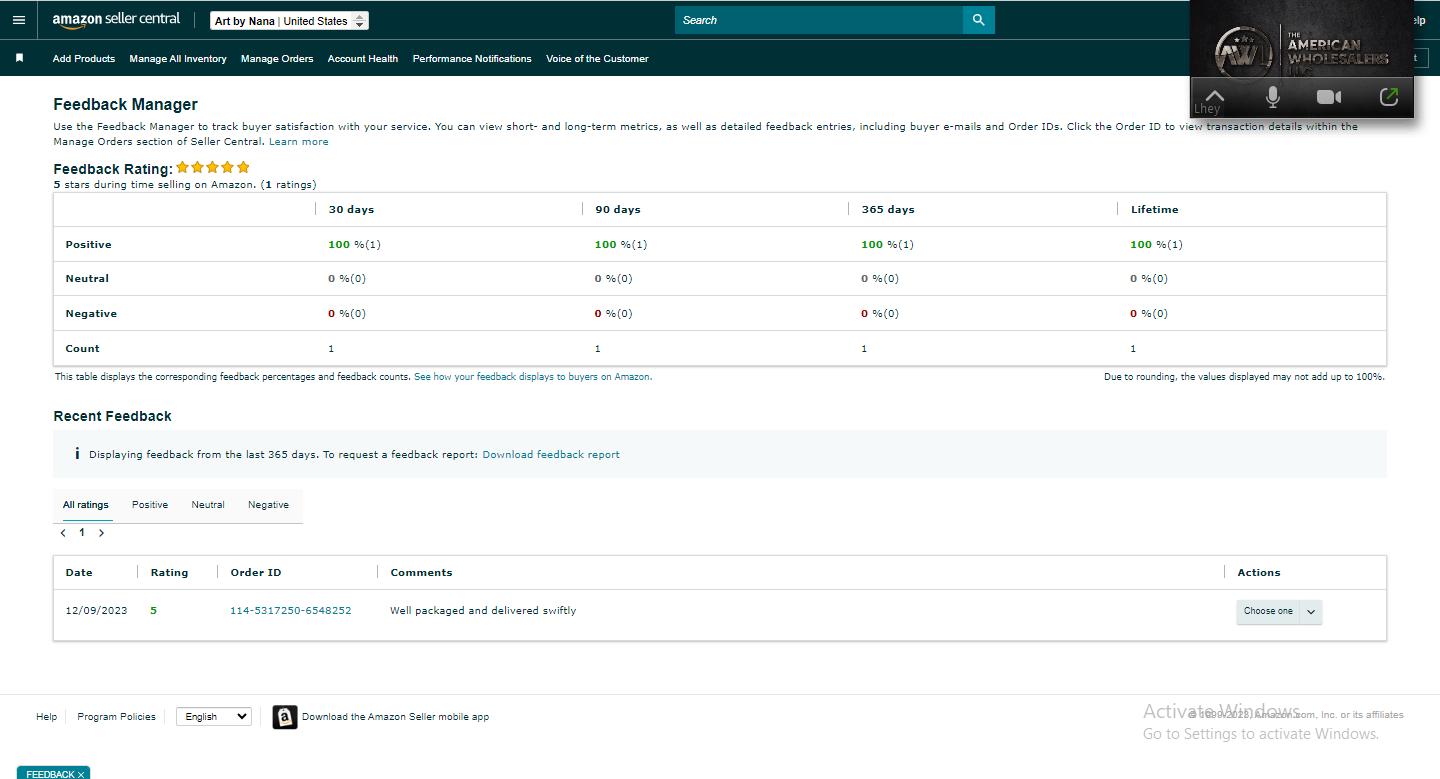1440x779 pixels.
Task: Click the video camera icon in overlay
Action: 1329,97
